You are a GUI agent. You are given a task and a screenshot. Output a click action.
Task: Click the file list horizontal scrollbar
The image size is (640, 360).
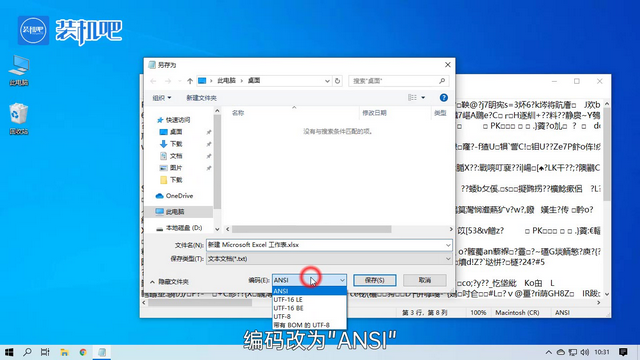click(x=311, y=229)
